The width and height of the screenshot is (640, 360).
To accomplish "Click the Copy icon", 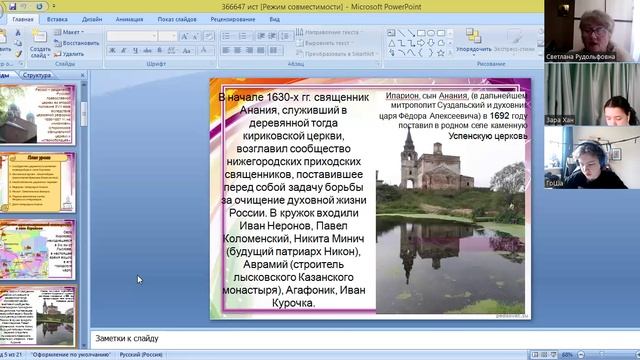I will click(18, 43).
